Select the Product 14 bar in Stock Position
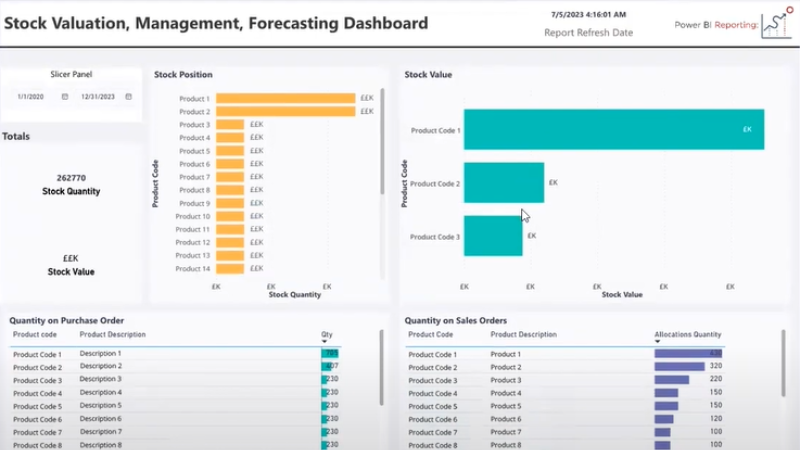The width and height of the screenshot is (800, 450). tap(230, 268)
